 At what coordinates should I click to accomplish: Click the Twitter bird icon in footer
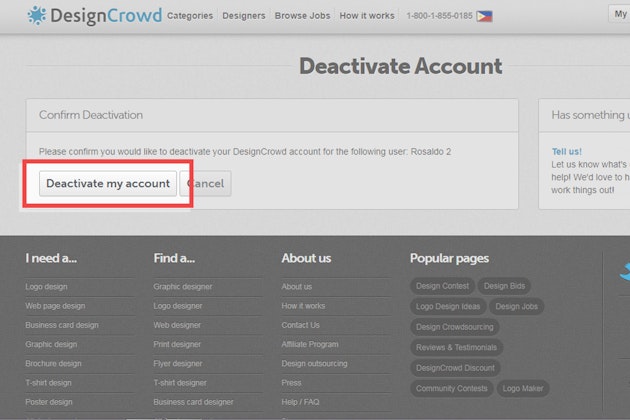point(625,272)
